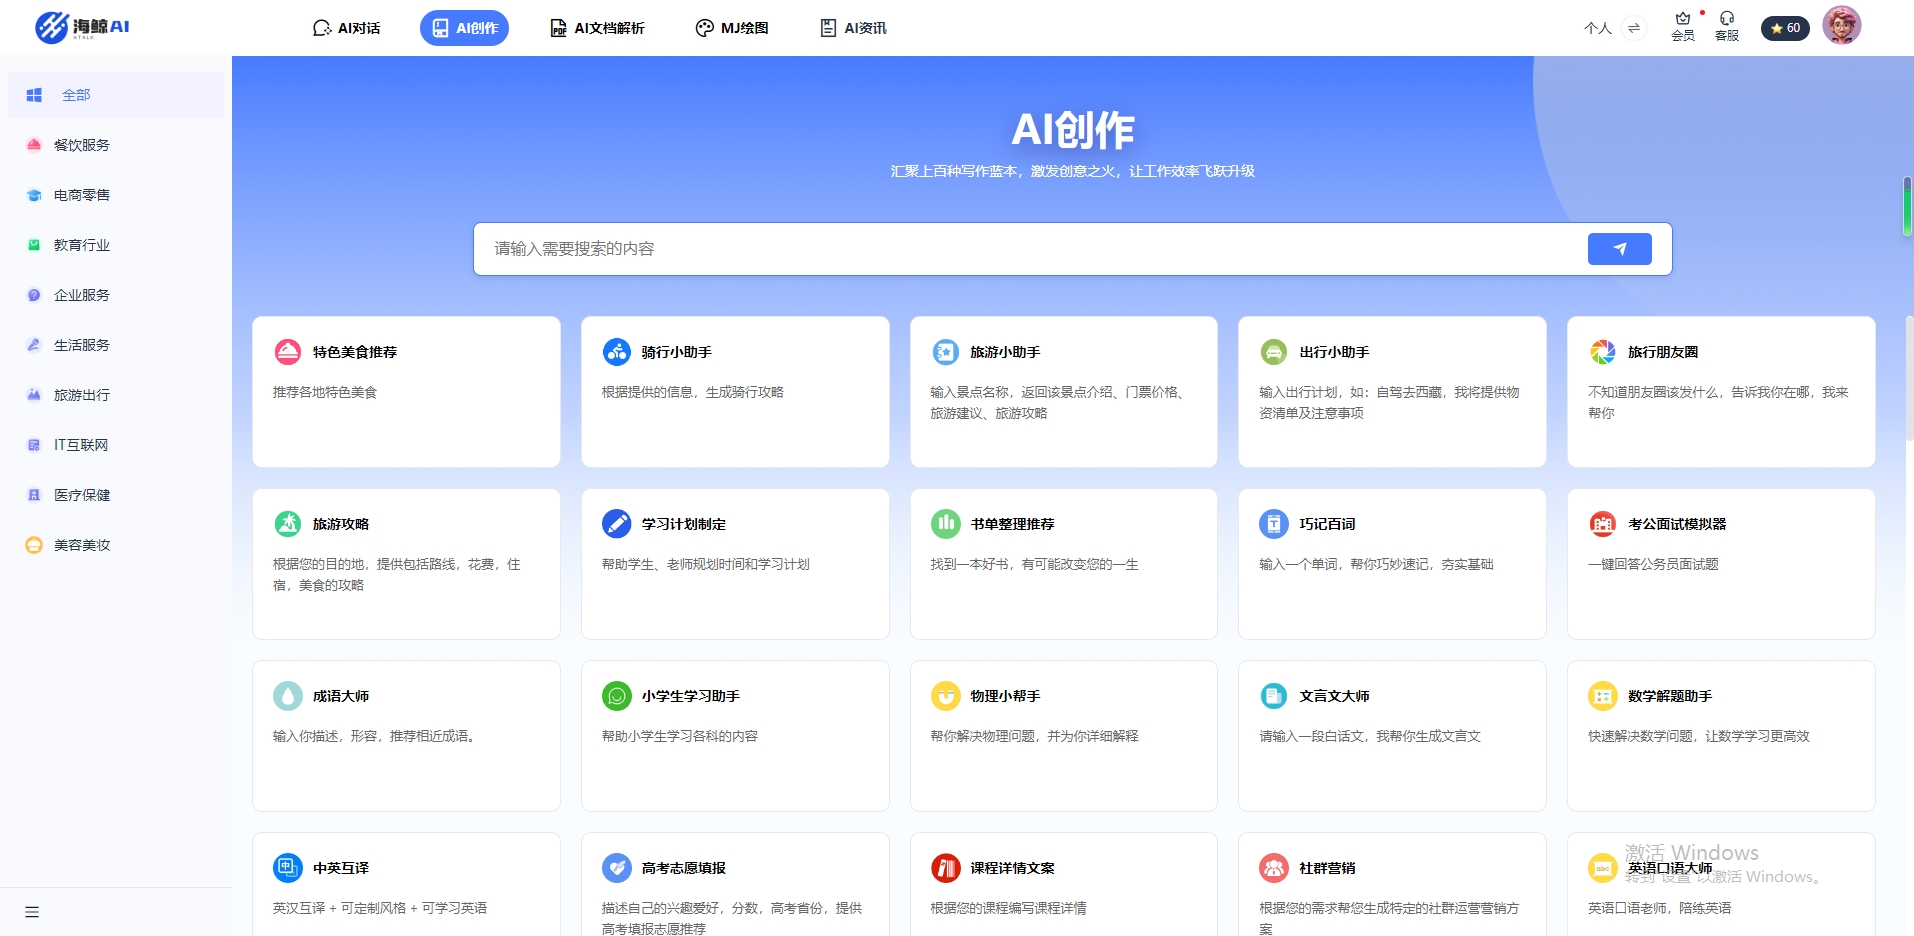Open the 文言文大师 card title
Image resolution: width=1914 pixels, height=936 pixels.
click(x=1334, y=696)
